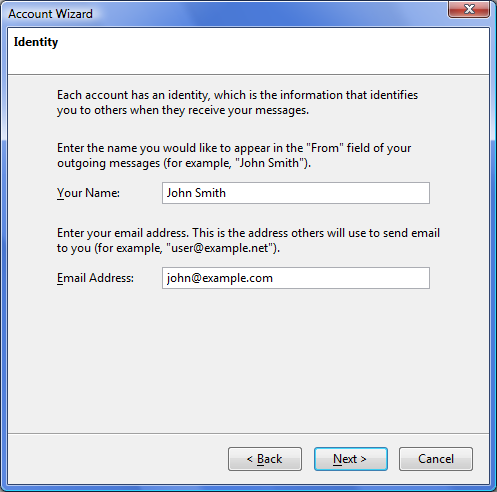The width and height of the screenshot is (497, 492).
Task: Click the "Each account has an identity" paragraph
Action: coord(237,102)
